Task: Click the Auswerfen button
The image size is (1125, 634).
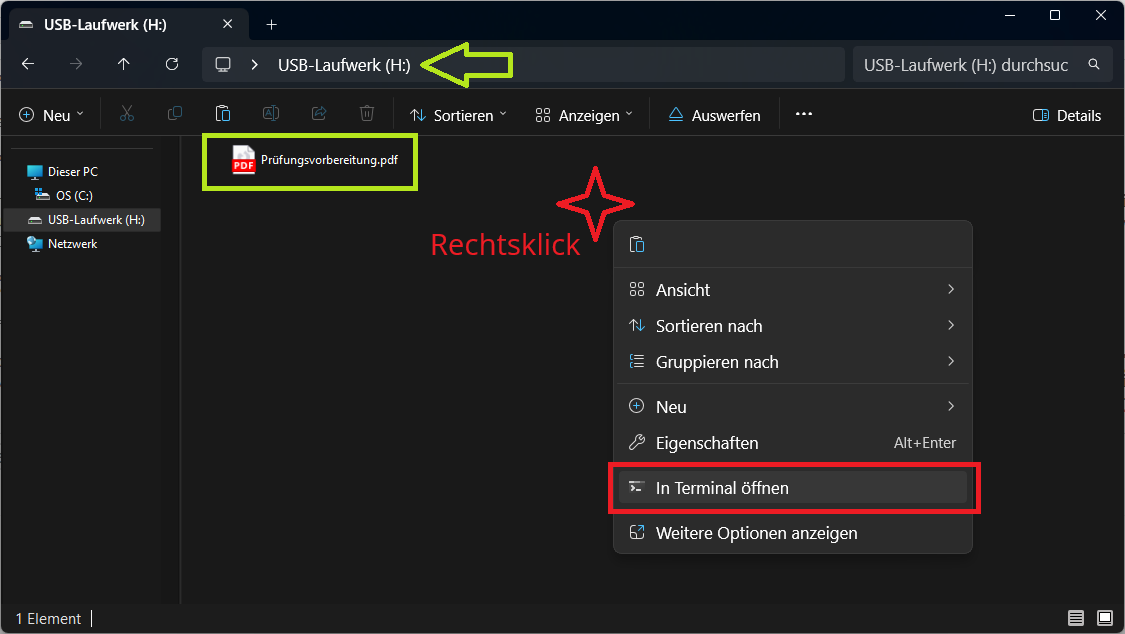Action: (714, 115)
